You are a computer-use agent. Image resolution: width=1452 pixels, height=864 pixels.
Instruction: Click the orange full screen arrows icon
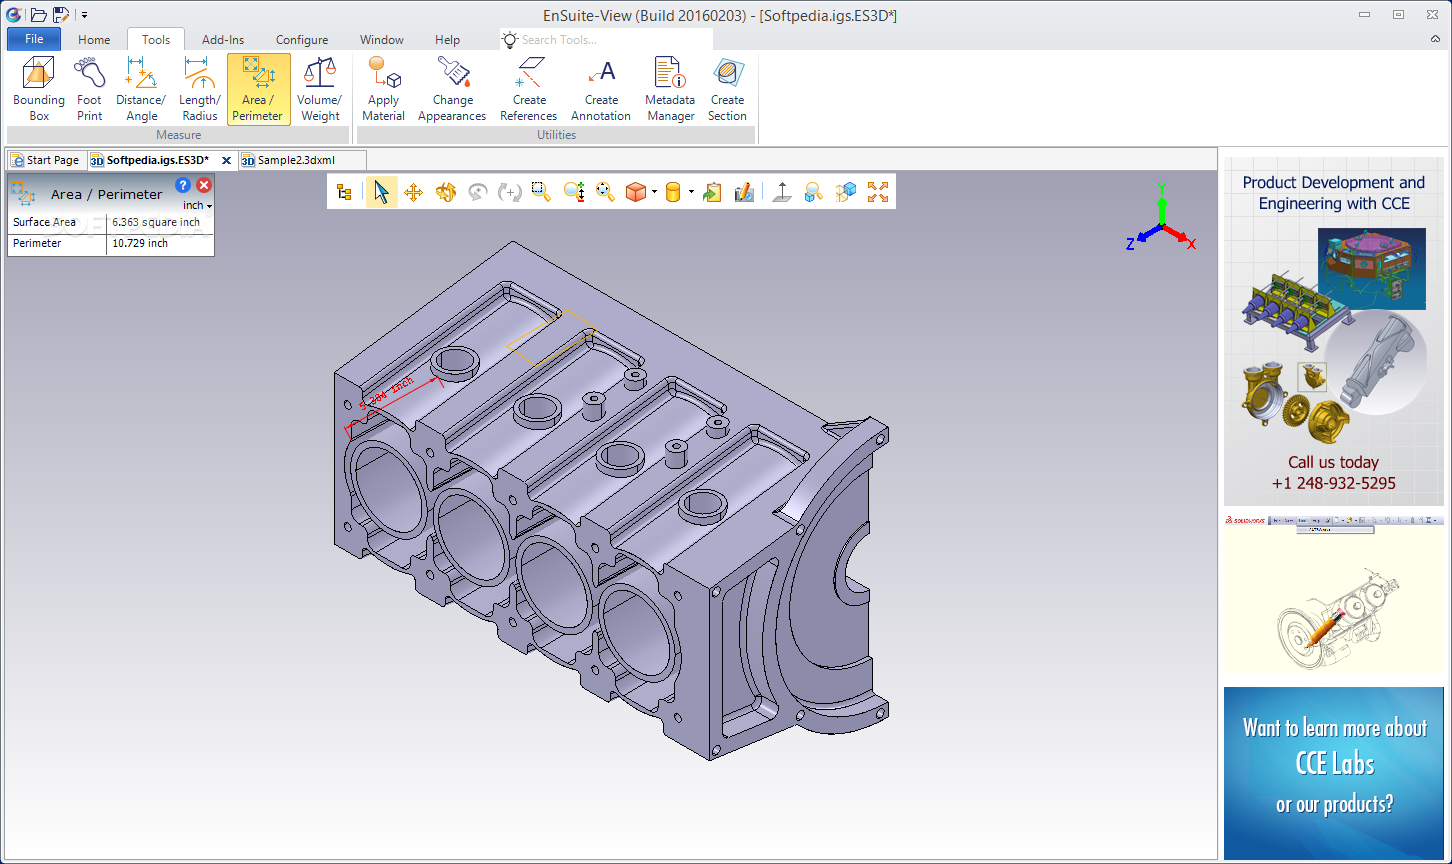coord(878,192)
